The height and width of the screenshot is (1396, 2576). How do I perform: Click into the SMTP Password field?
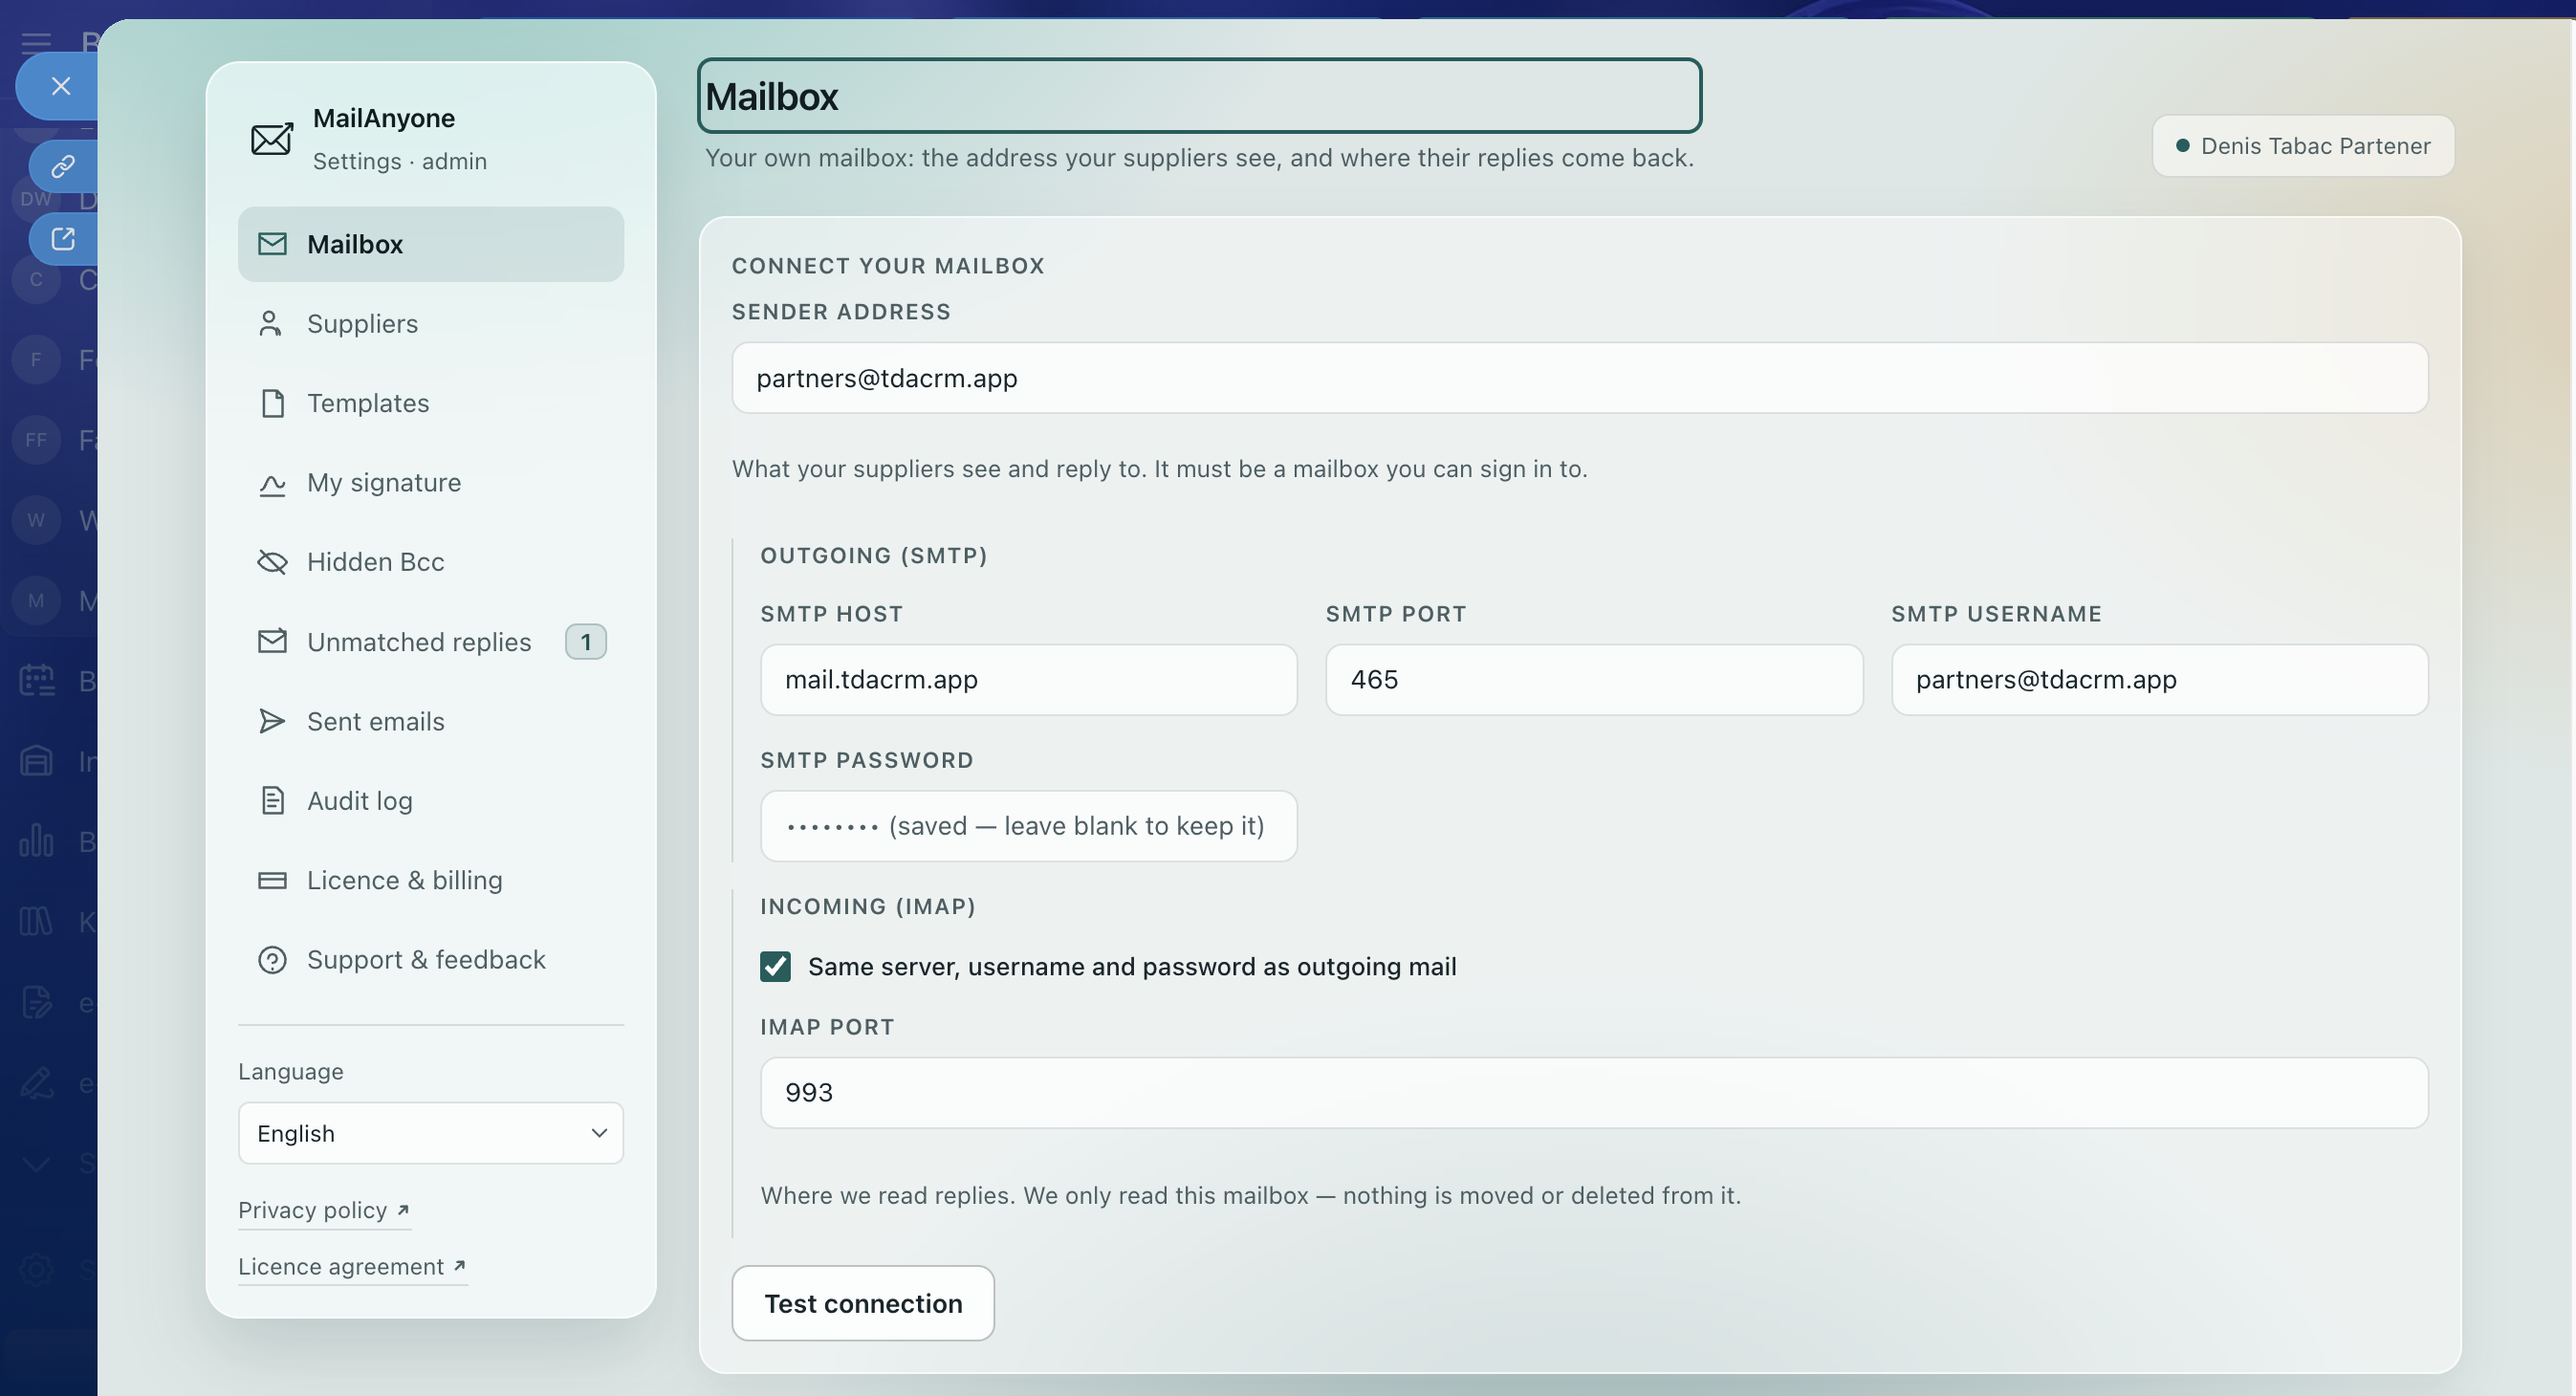coord(1029,826)
